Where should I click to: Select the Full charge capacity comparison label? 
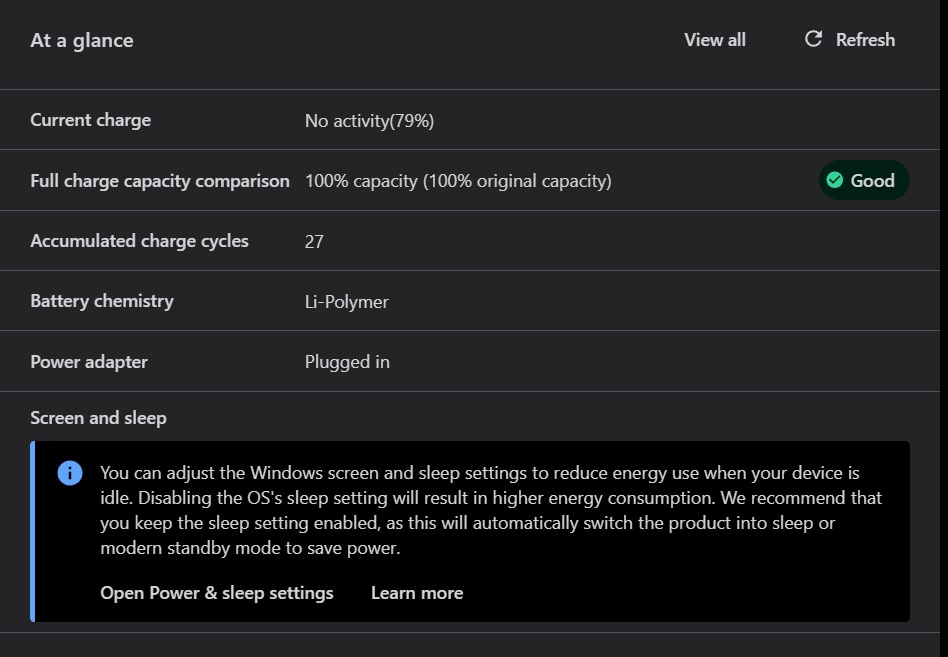(160, 181)
